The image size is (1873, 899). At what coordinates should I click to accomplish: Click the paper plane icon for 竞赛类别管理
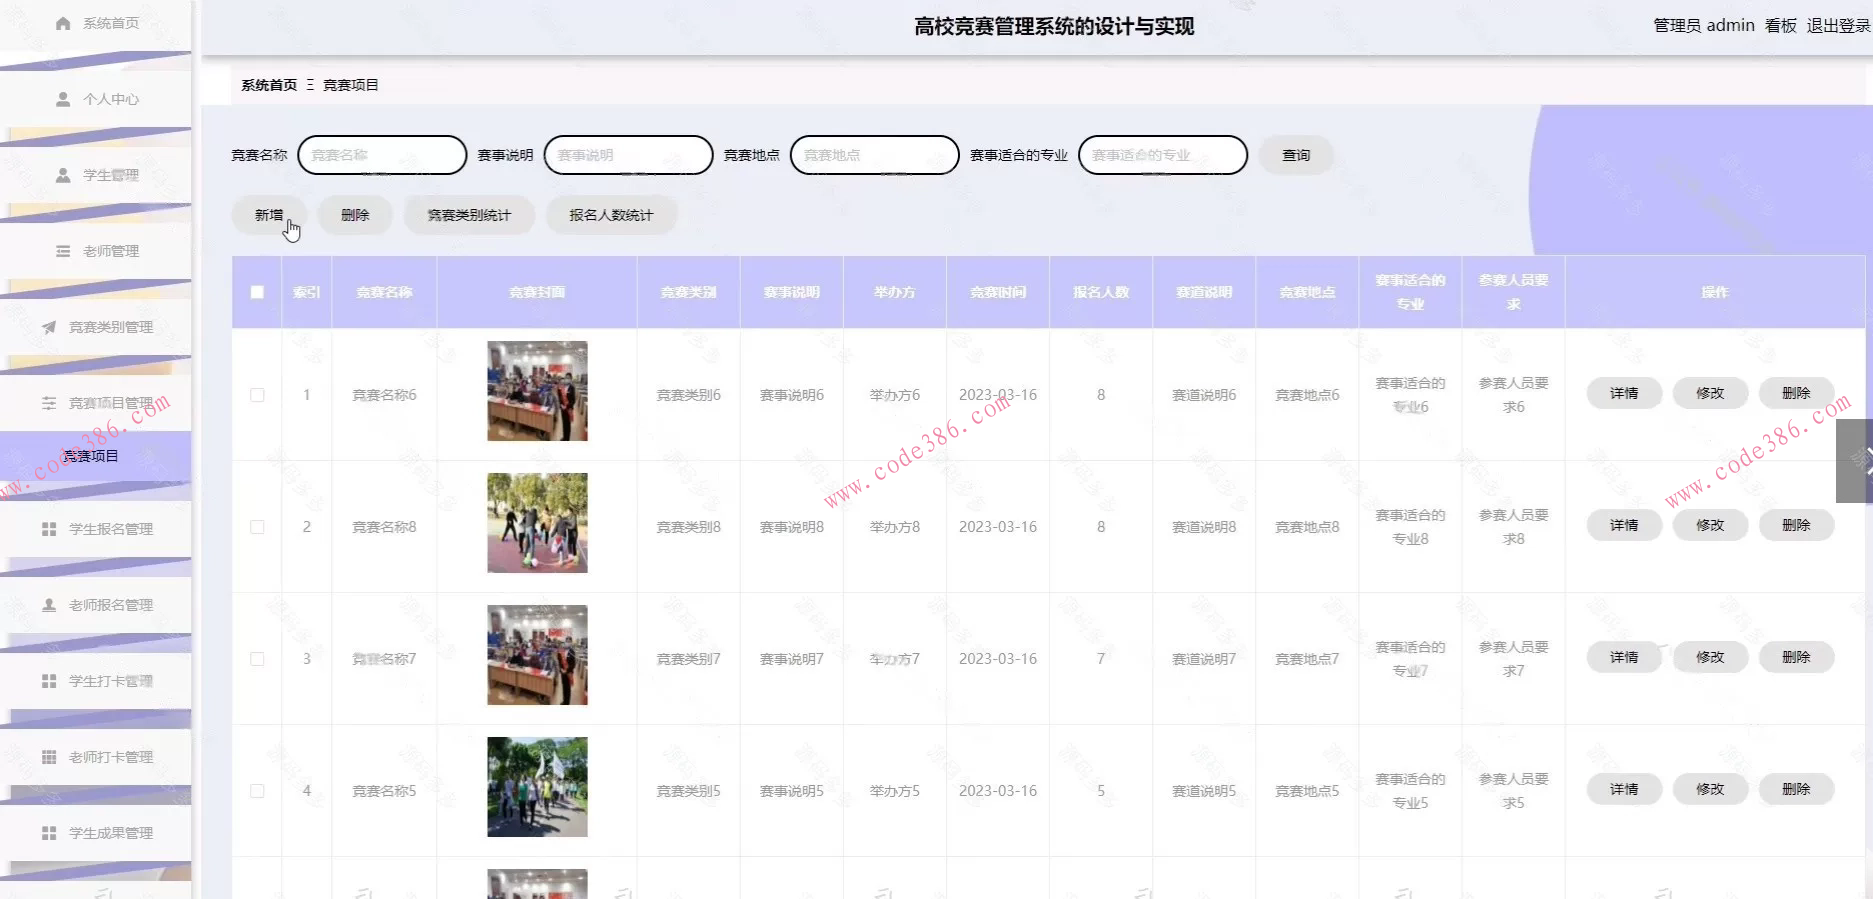click(x=49, y=327)
